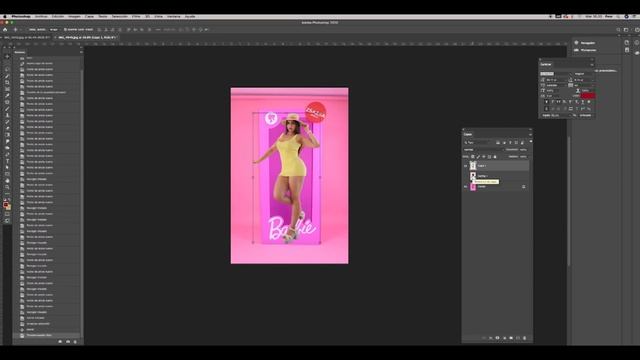Click trash icon in History panel
The height and width of the screenshot is (360, 640).
tap(75, 341)
